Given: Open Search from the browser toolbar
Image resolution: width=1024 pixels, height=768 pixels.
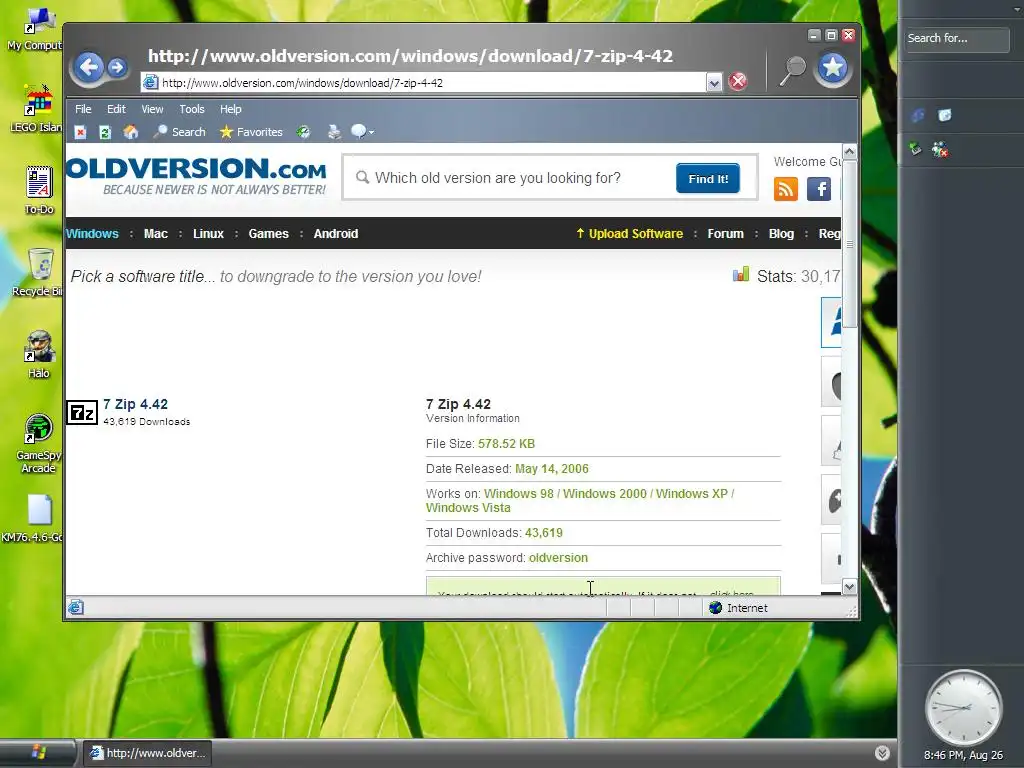Looking at the screenshot, I should [x=180, y=132].
